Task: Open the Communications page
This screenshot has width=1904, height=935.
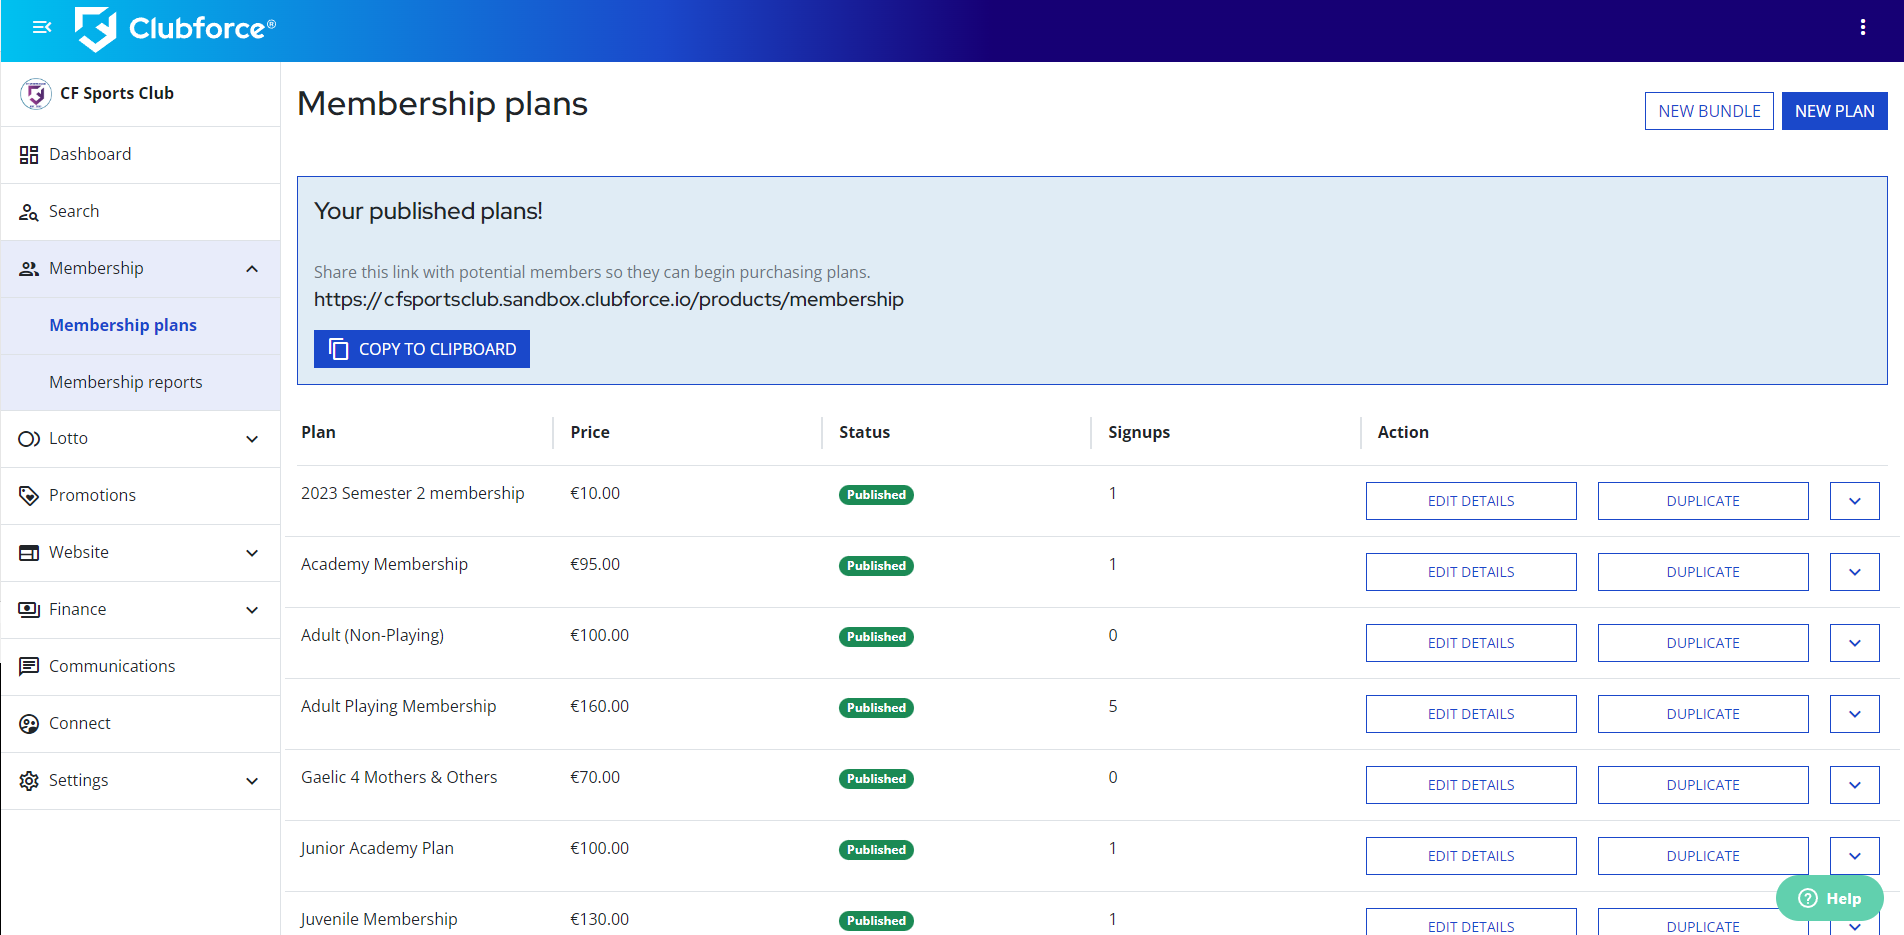Action: (141, 667)
